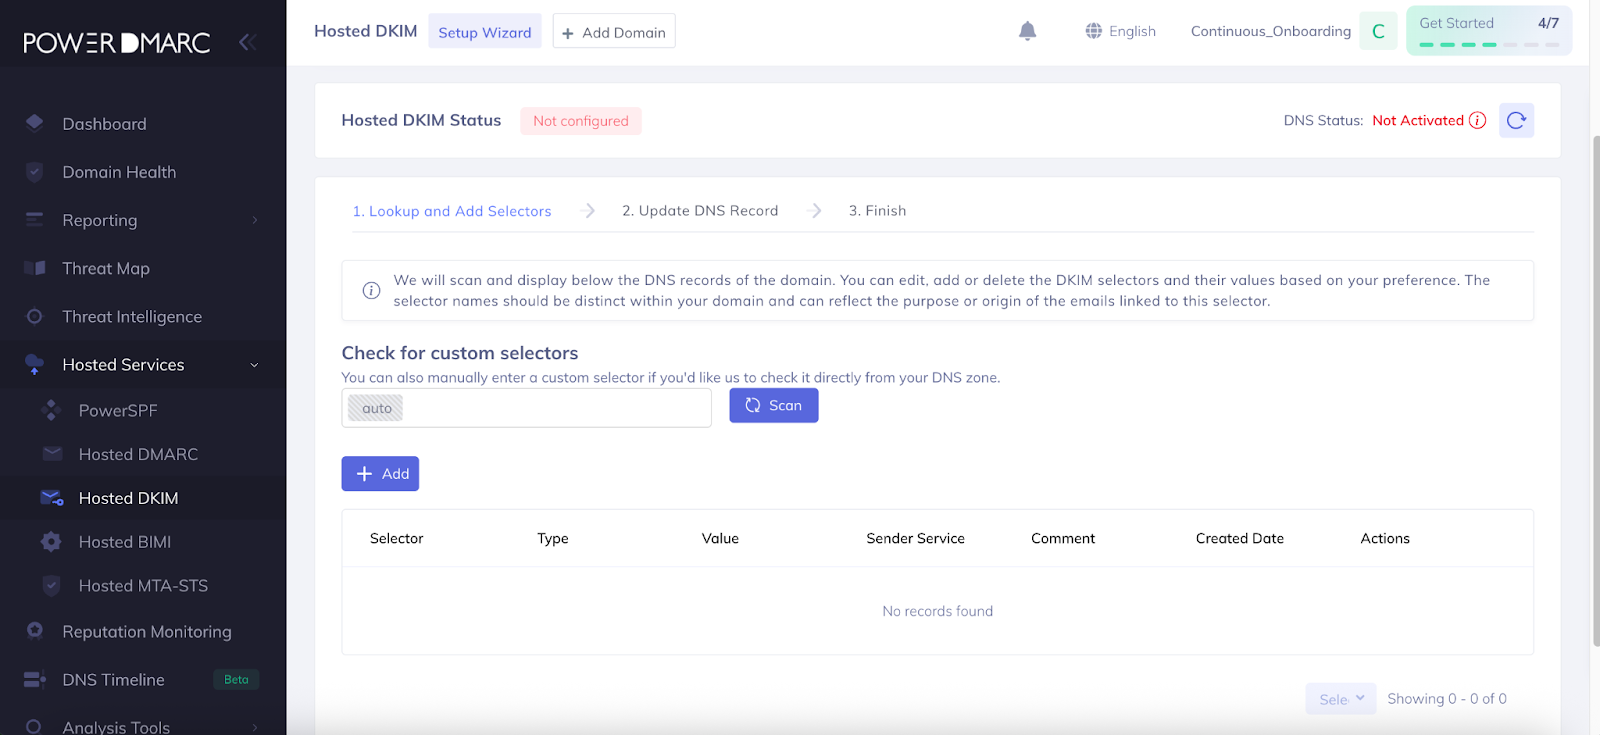Click the Hosted DMARC envelope icon
Image resolution: width=1600 pixels, height=735 pixels.
(x=52, y=454)
